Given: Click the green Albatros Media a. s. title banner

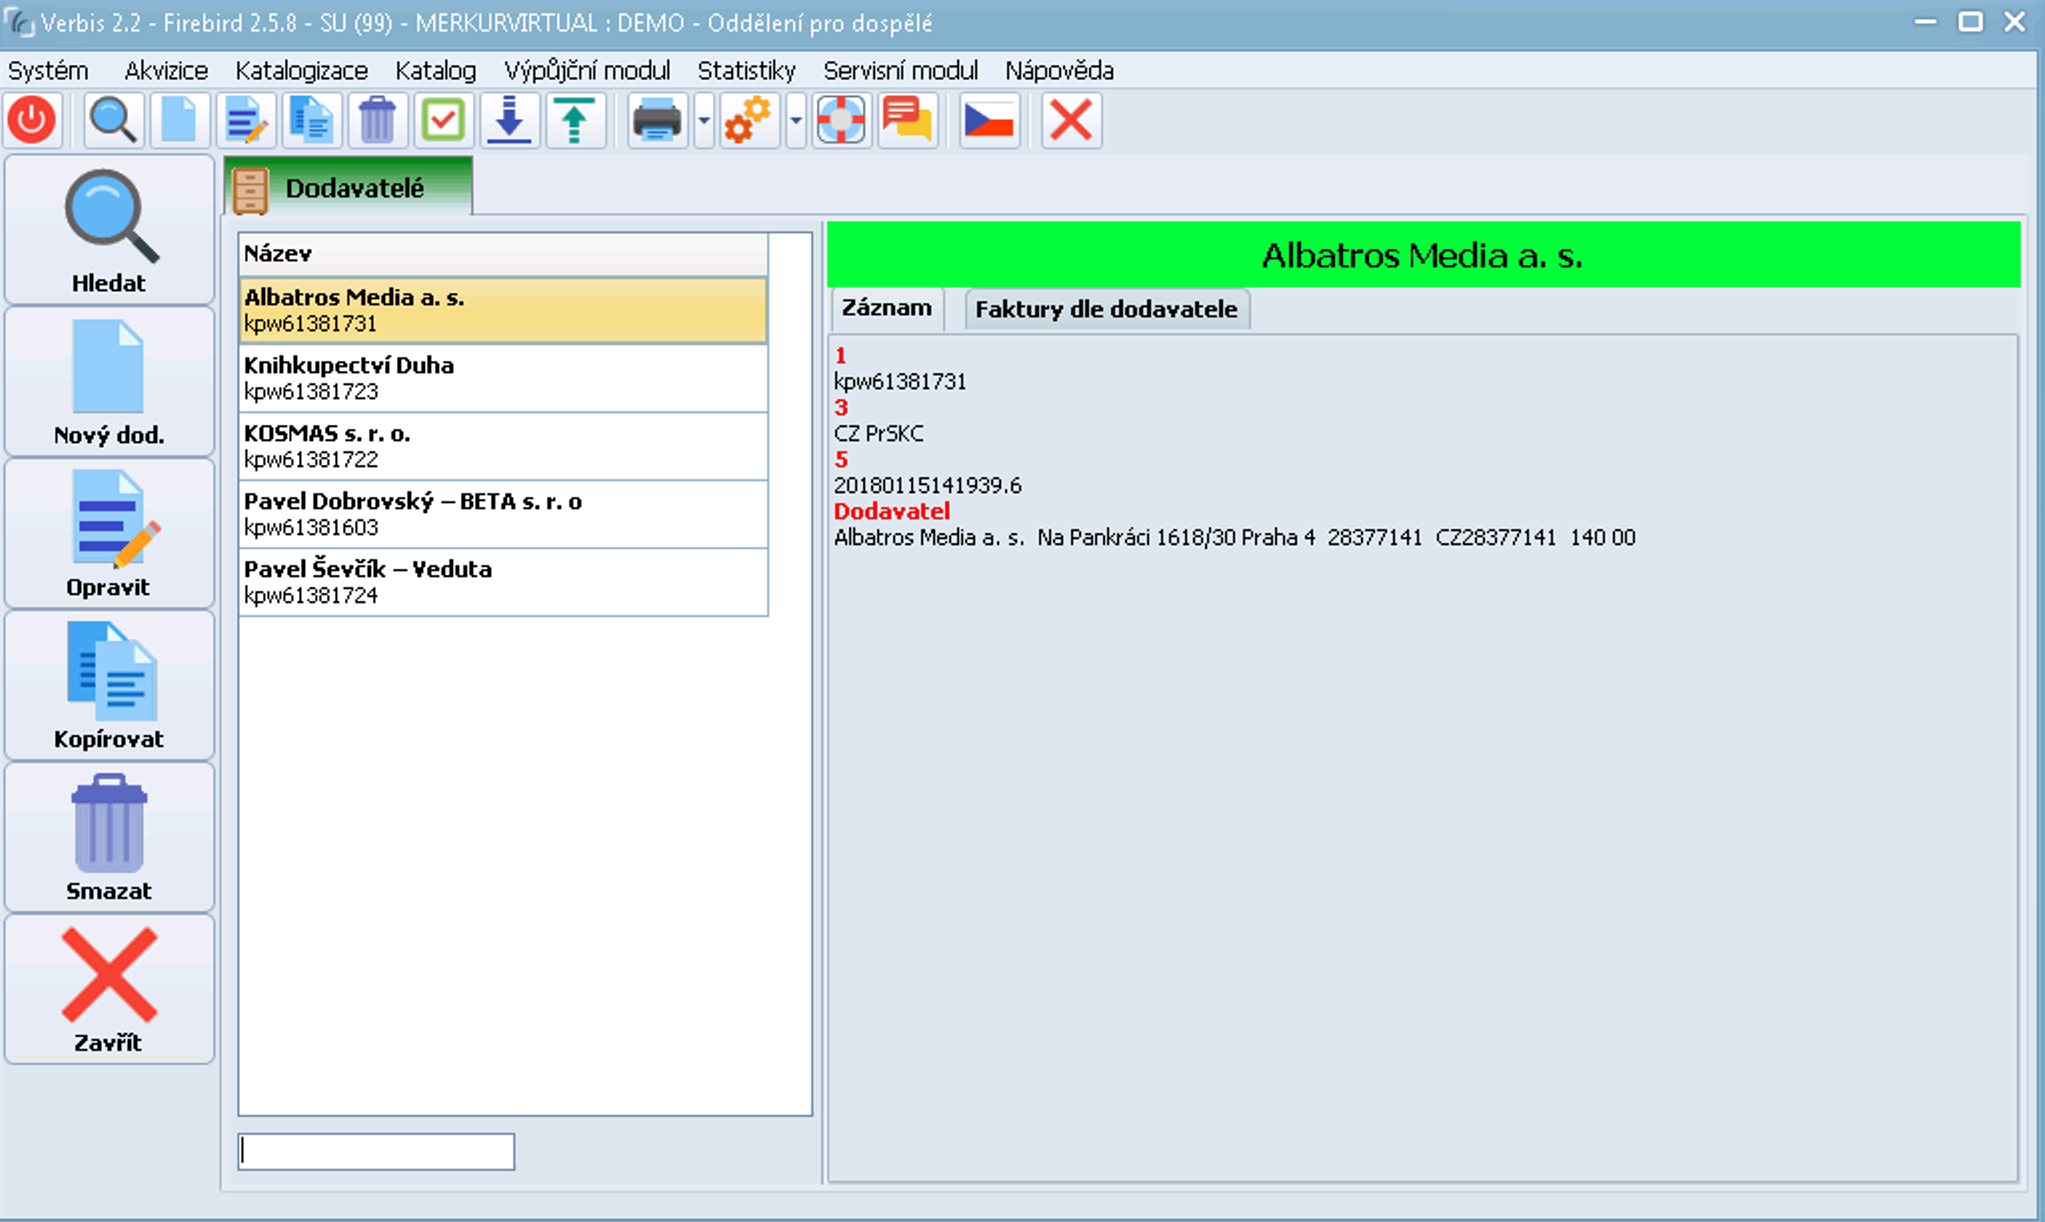Looking at the screenshot, I should point(1423,255).
